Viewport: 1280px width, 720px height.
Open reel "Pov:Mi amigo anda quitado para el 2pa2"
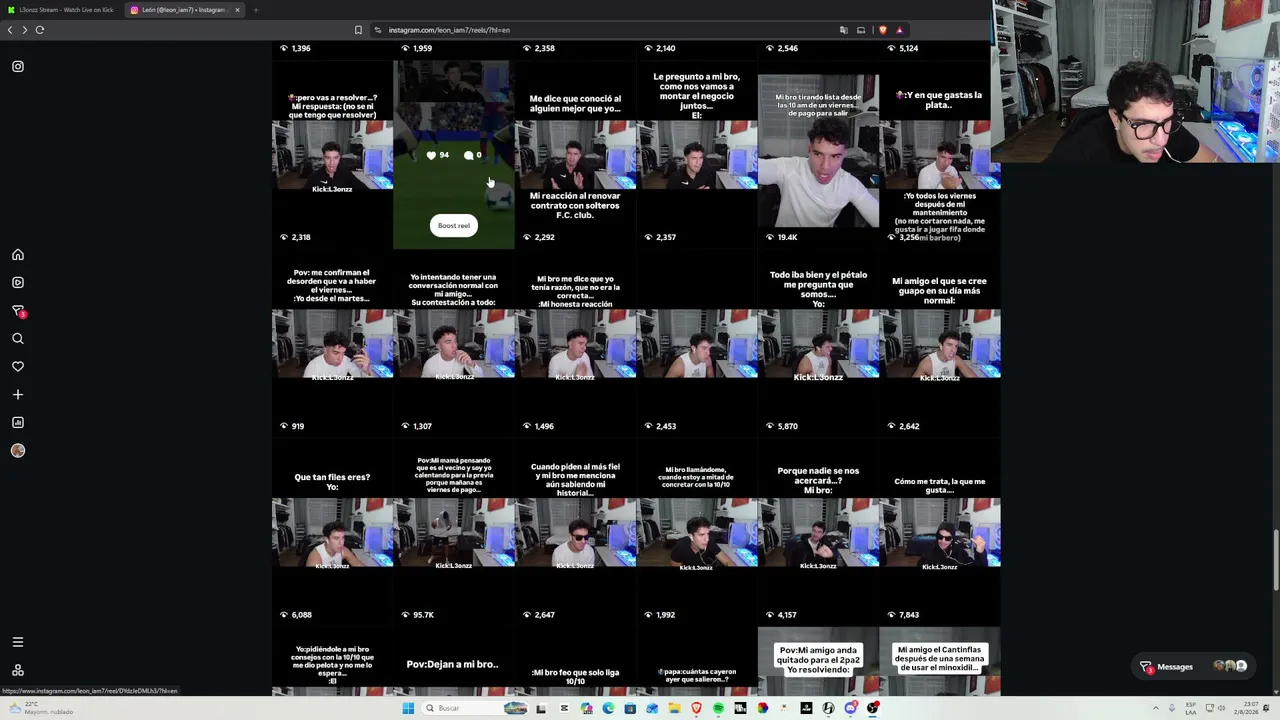[x=818, y=662]
